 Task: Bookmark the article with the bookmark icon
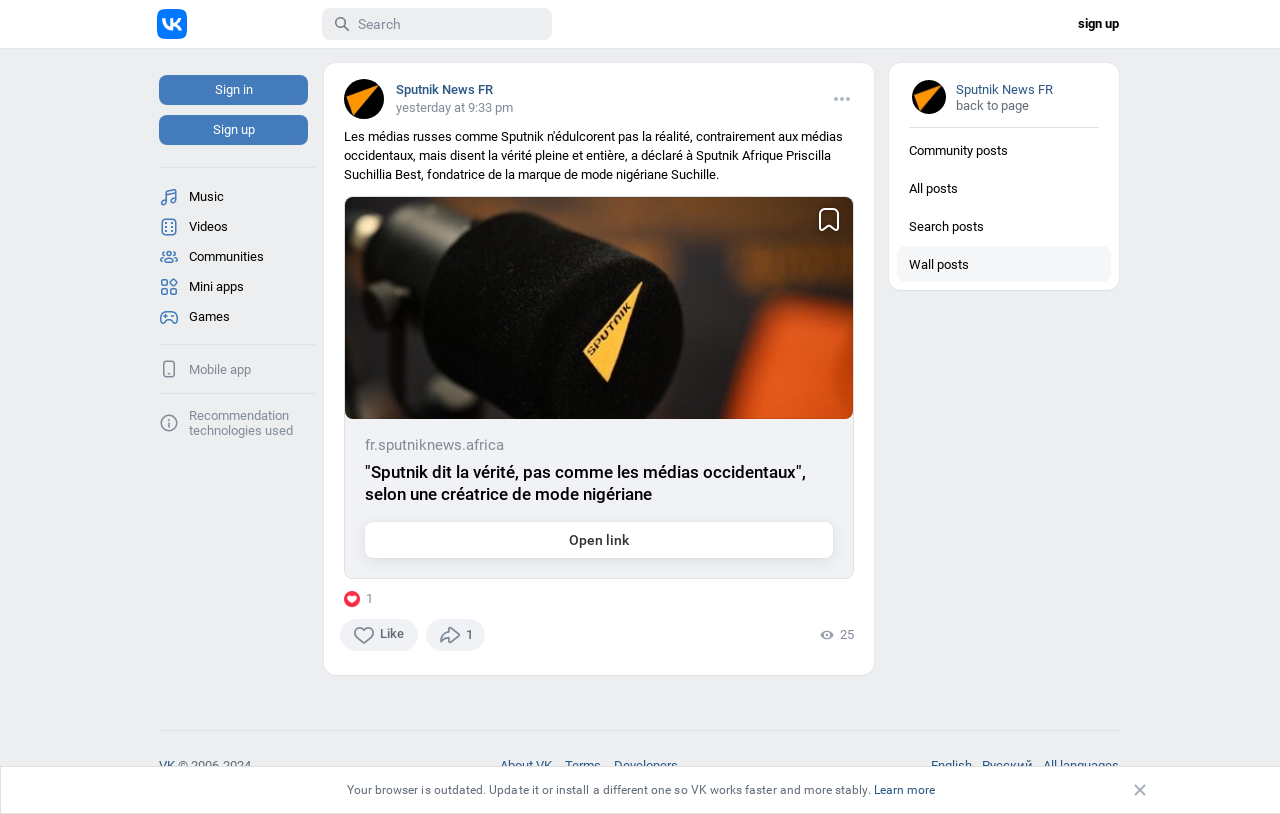829,220
